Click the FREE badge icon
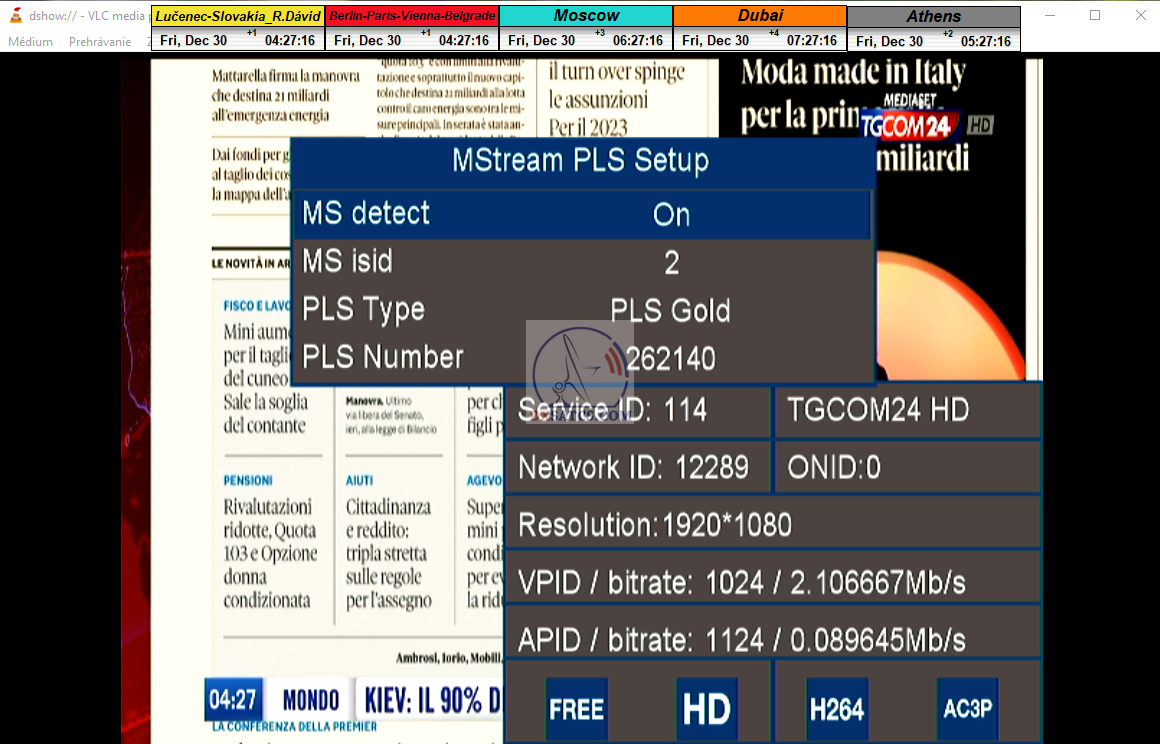Viewport: 1160px width, 744px height. 577,709
